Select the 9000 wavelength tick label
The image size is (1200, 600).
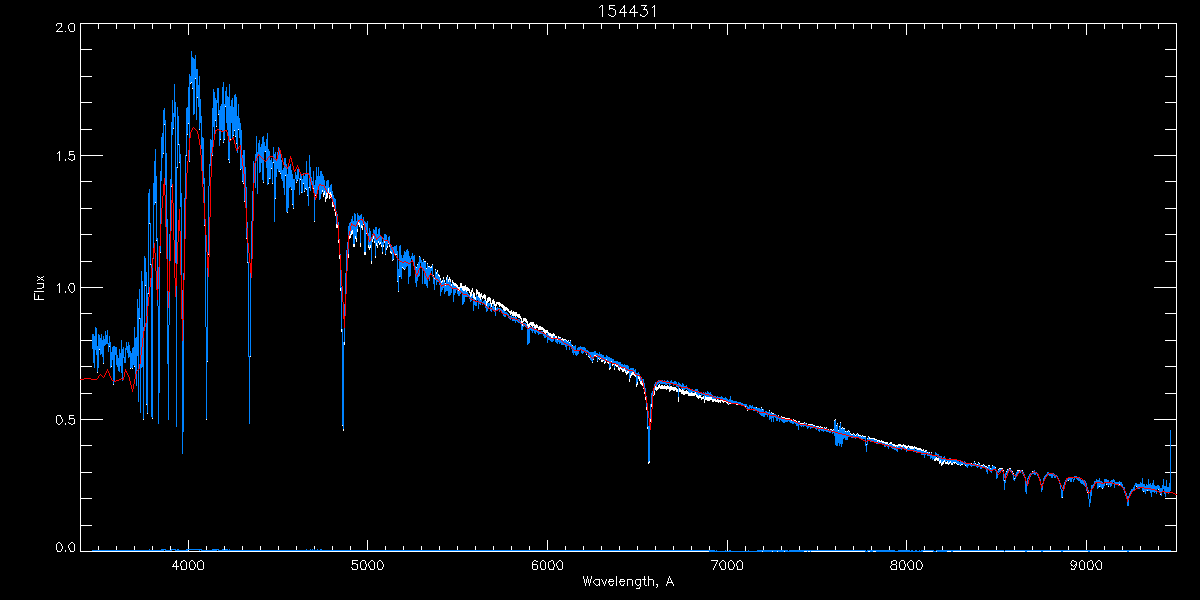coord(1086,563)
